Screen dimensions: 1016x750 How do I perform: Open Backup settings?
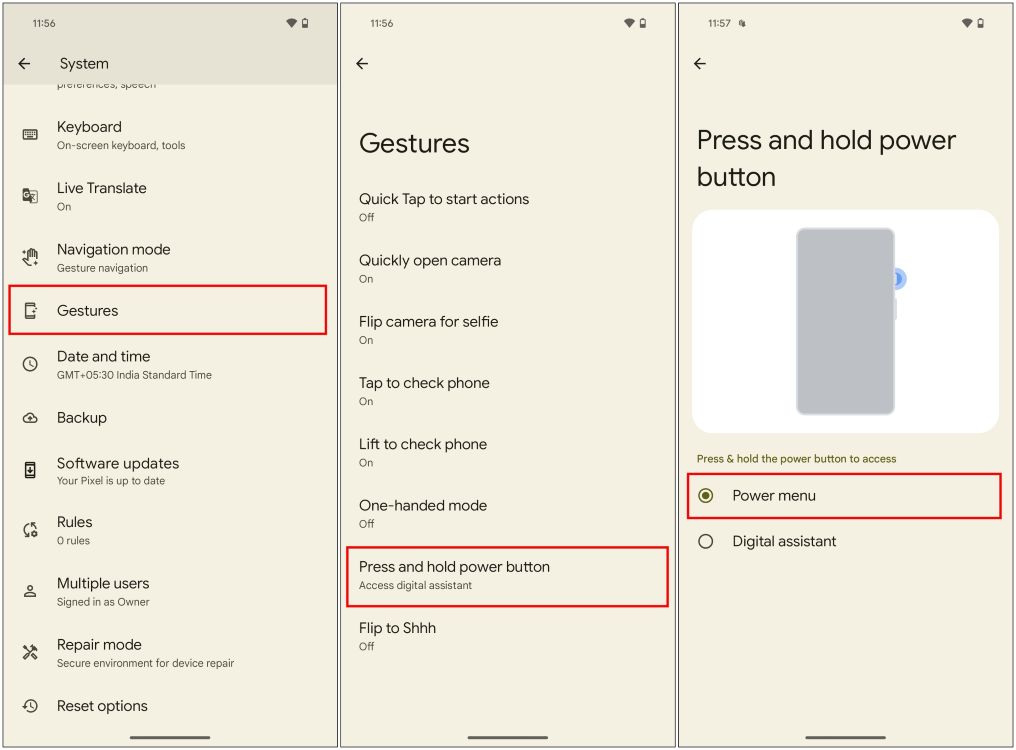(x=170, y=418)
